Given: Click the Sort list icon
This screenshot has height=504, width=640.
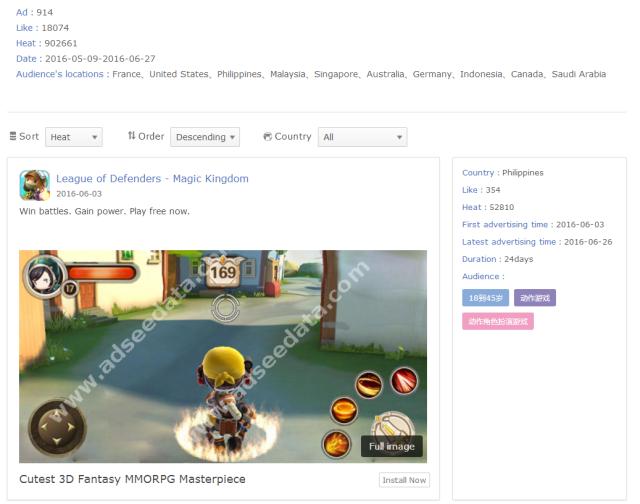Looking at the screenshot, I should click(x=13, y=136).
